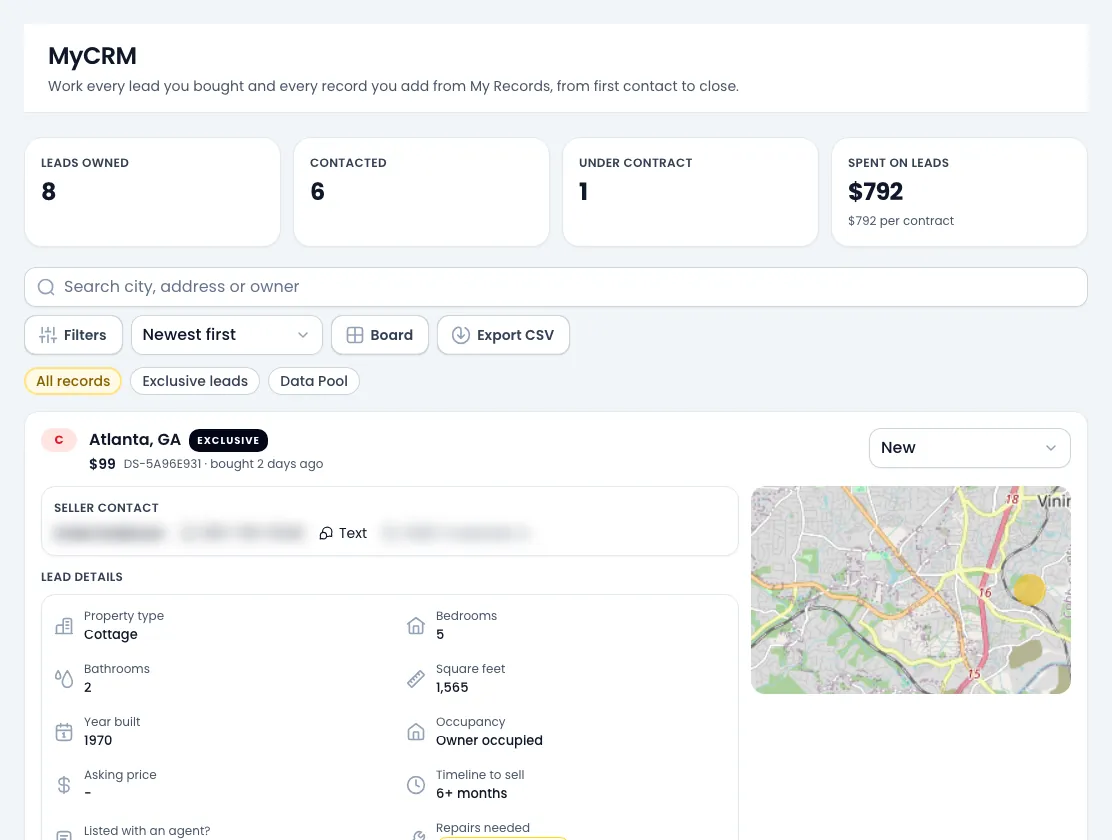
Task: Click the Export CSV download icon
Action: 461,335
